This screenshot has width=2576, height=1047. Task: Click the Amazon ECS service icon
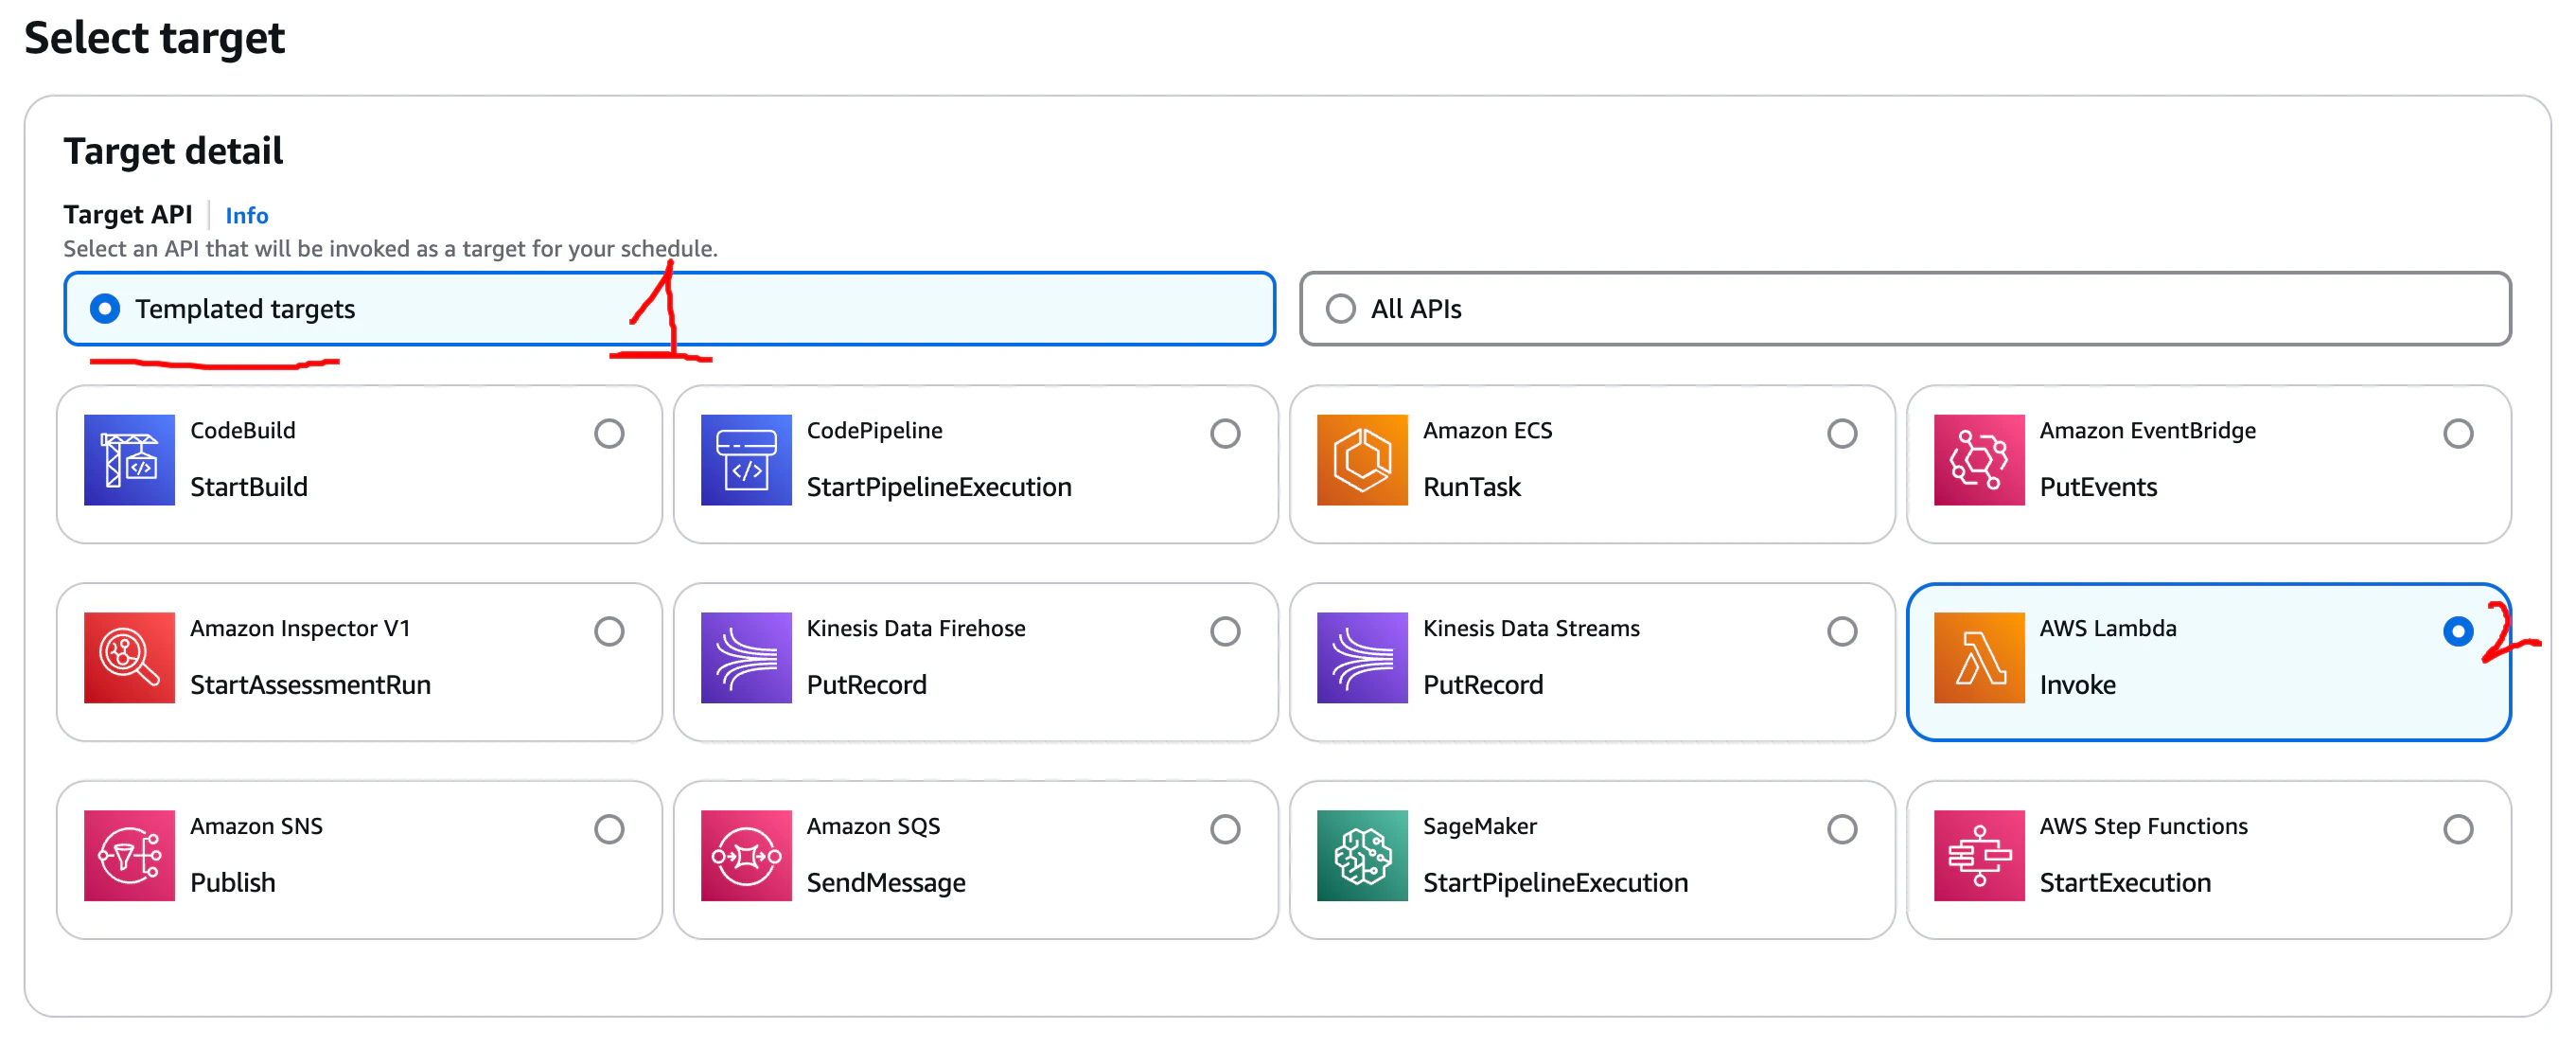point(1362,460)
